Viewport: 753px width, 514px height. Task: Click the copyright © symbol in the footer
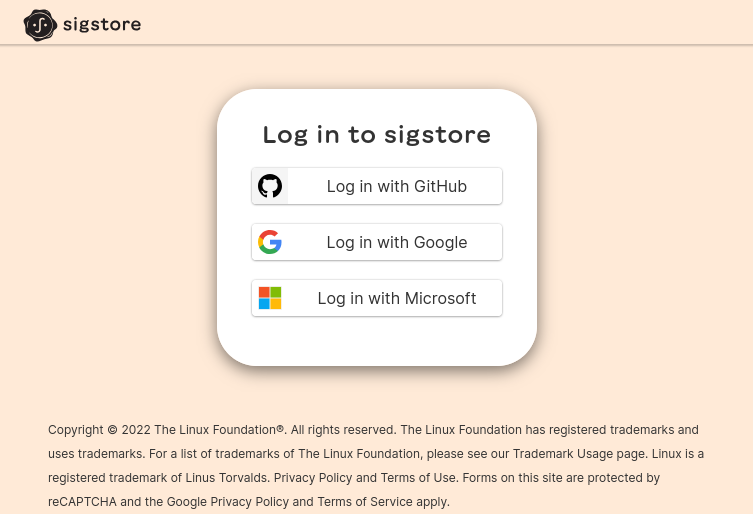point(112,430)
